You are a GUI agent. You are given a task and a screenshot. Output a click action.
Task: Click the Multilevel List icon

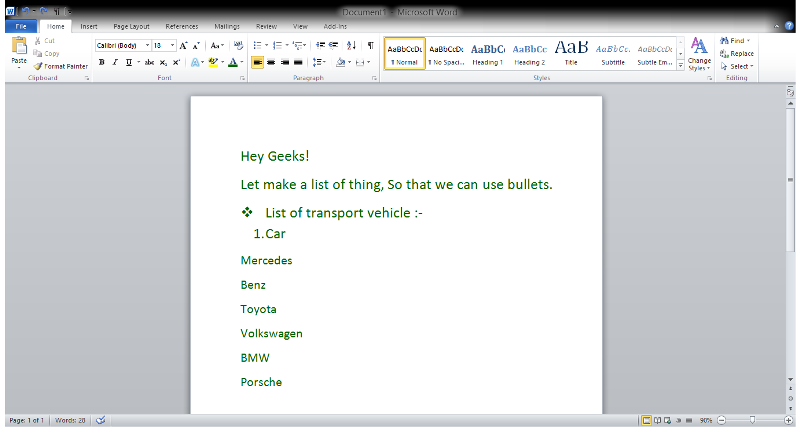297,46
